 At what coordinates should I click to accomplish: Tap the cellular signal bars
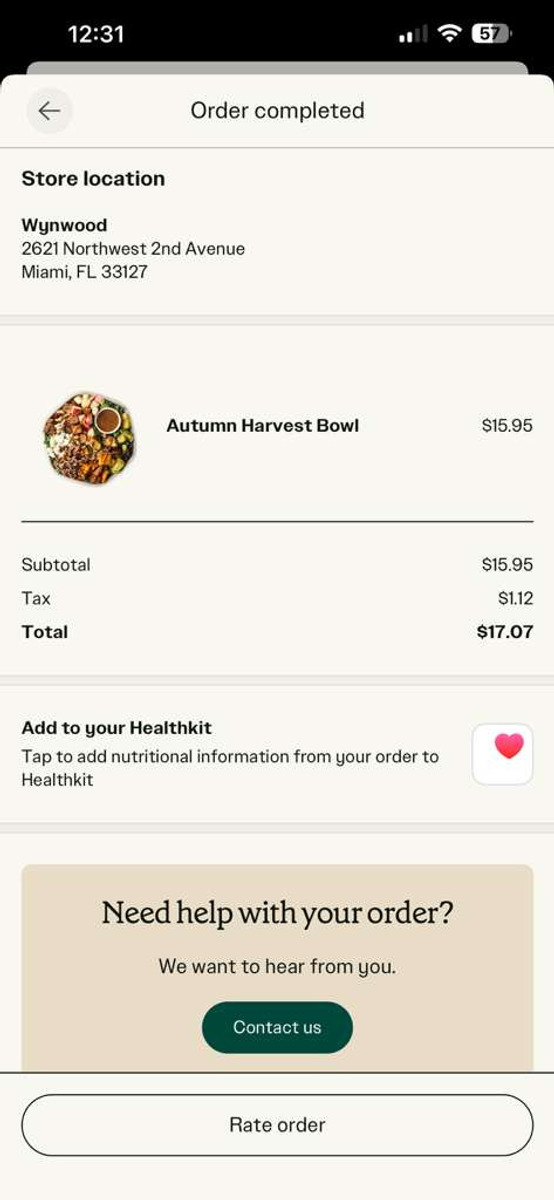(x=413, y=35)
